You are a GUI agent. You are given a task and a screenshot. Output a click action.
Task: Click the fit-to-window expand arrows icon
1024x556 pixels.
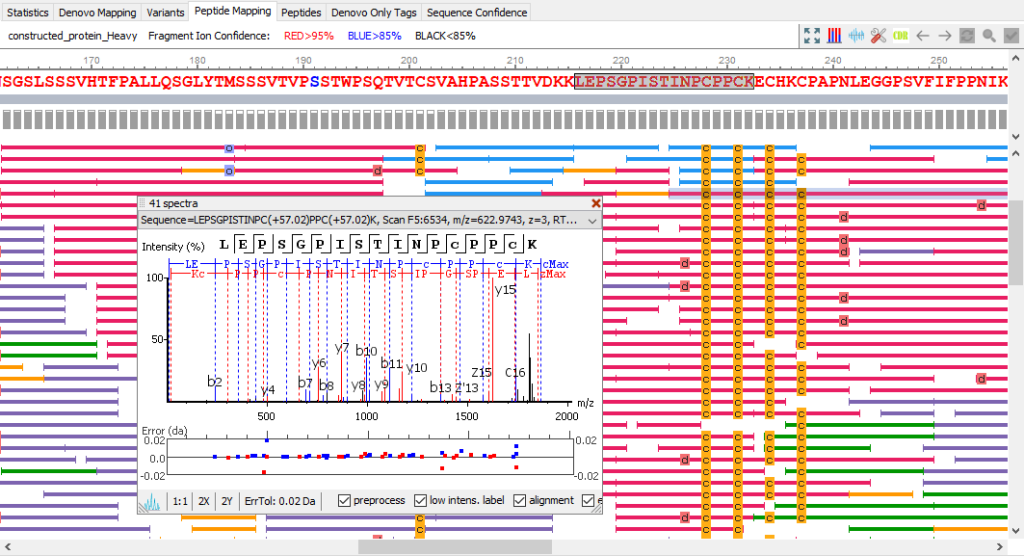tap(812, 36)
